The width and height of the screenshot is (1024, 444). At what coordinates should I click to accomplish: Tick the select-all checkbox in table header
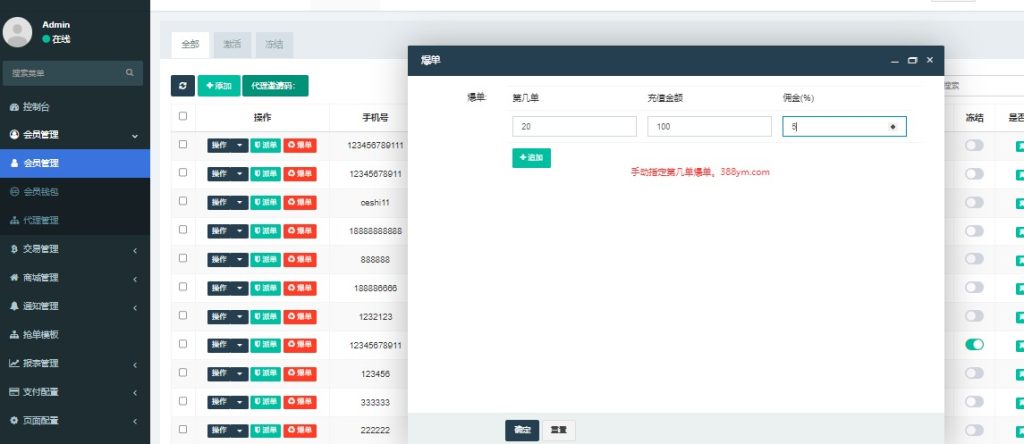[x=182, y=116]
